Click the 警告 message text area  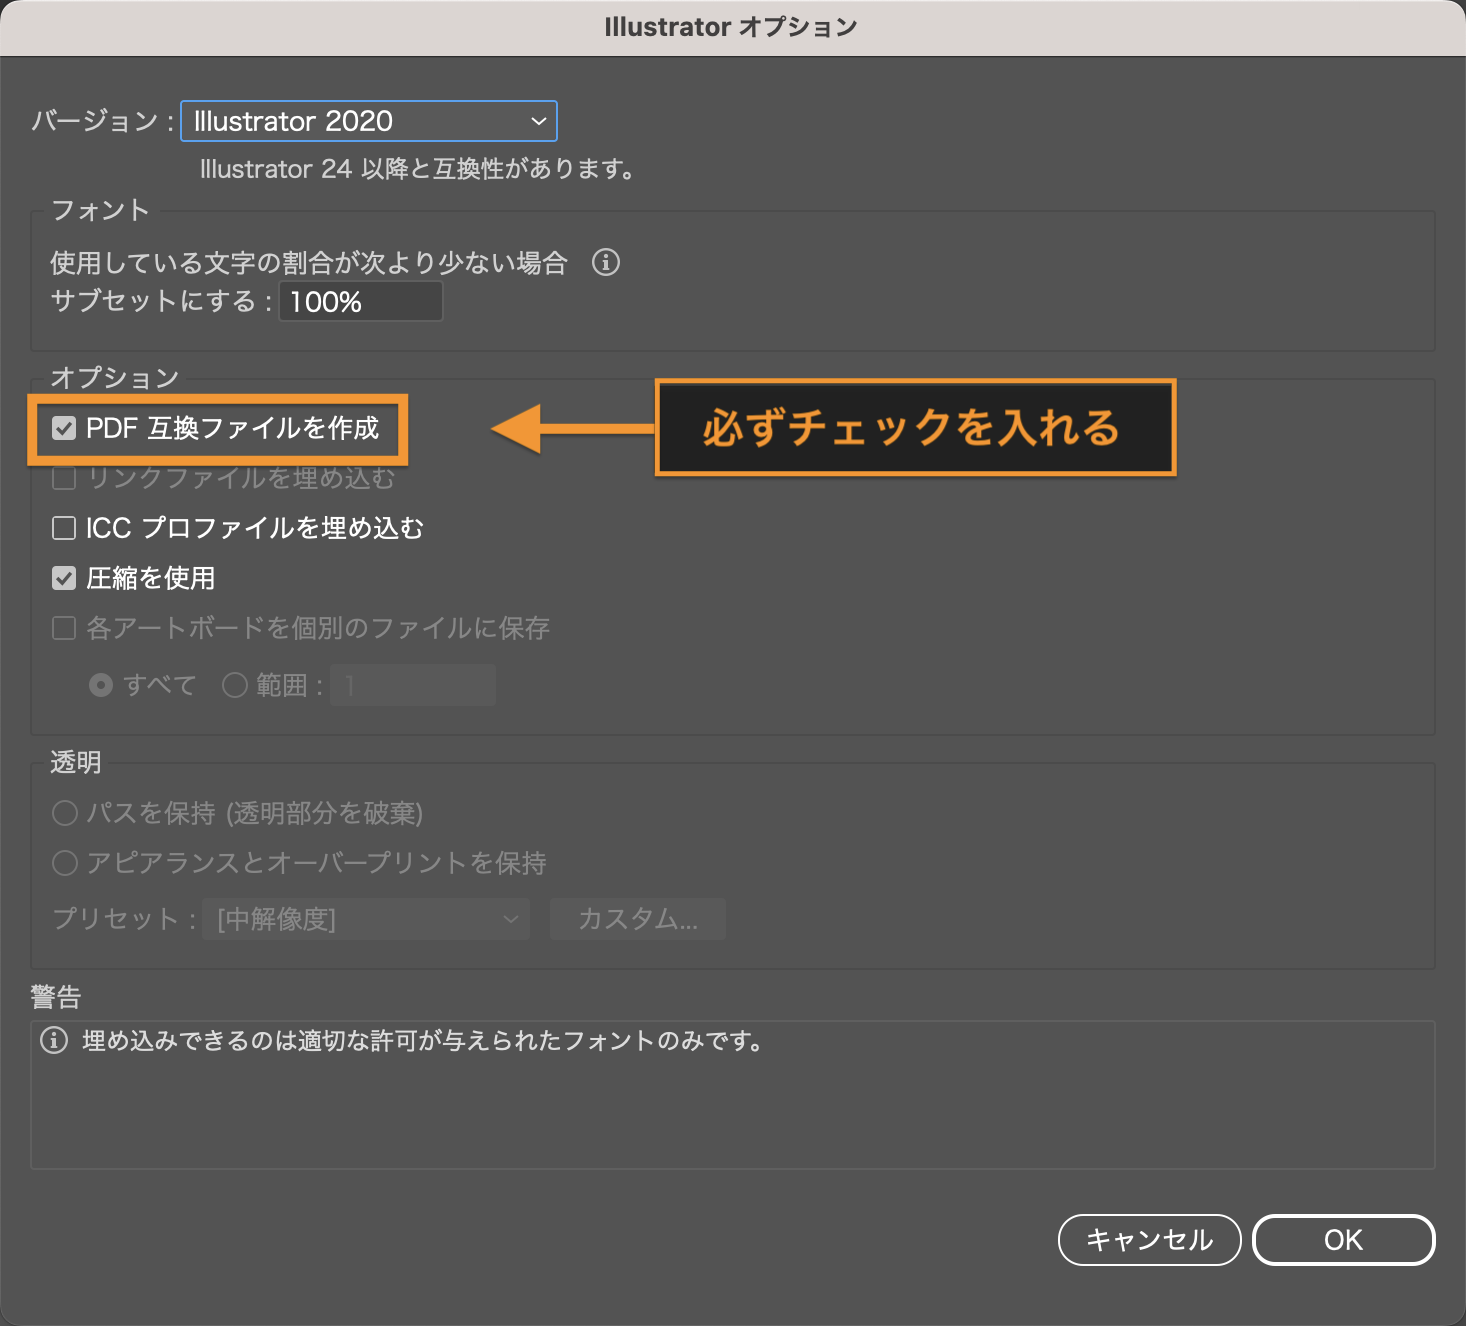click(733, 1095)
